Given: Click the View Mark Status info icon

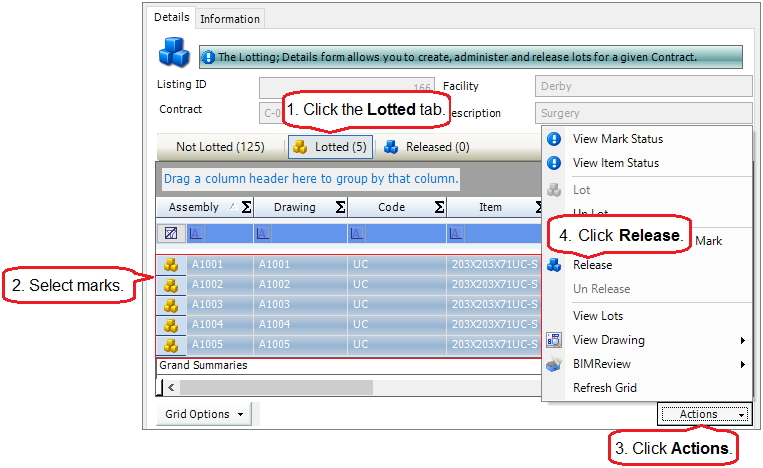Looking at the screenshot, I should (554, 139).
